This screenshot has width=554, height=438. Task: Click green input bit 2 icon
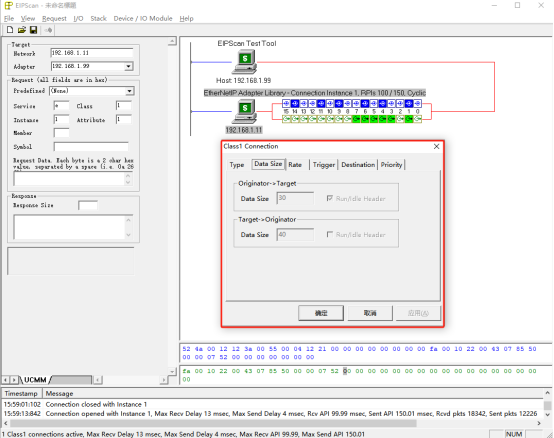400,119
